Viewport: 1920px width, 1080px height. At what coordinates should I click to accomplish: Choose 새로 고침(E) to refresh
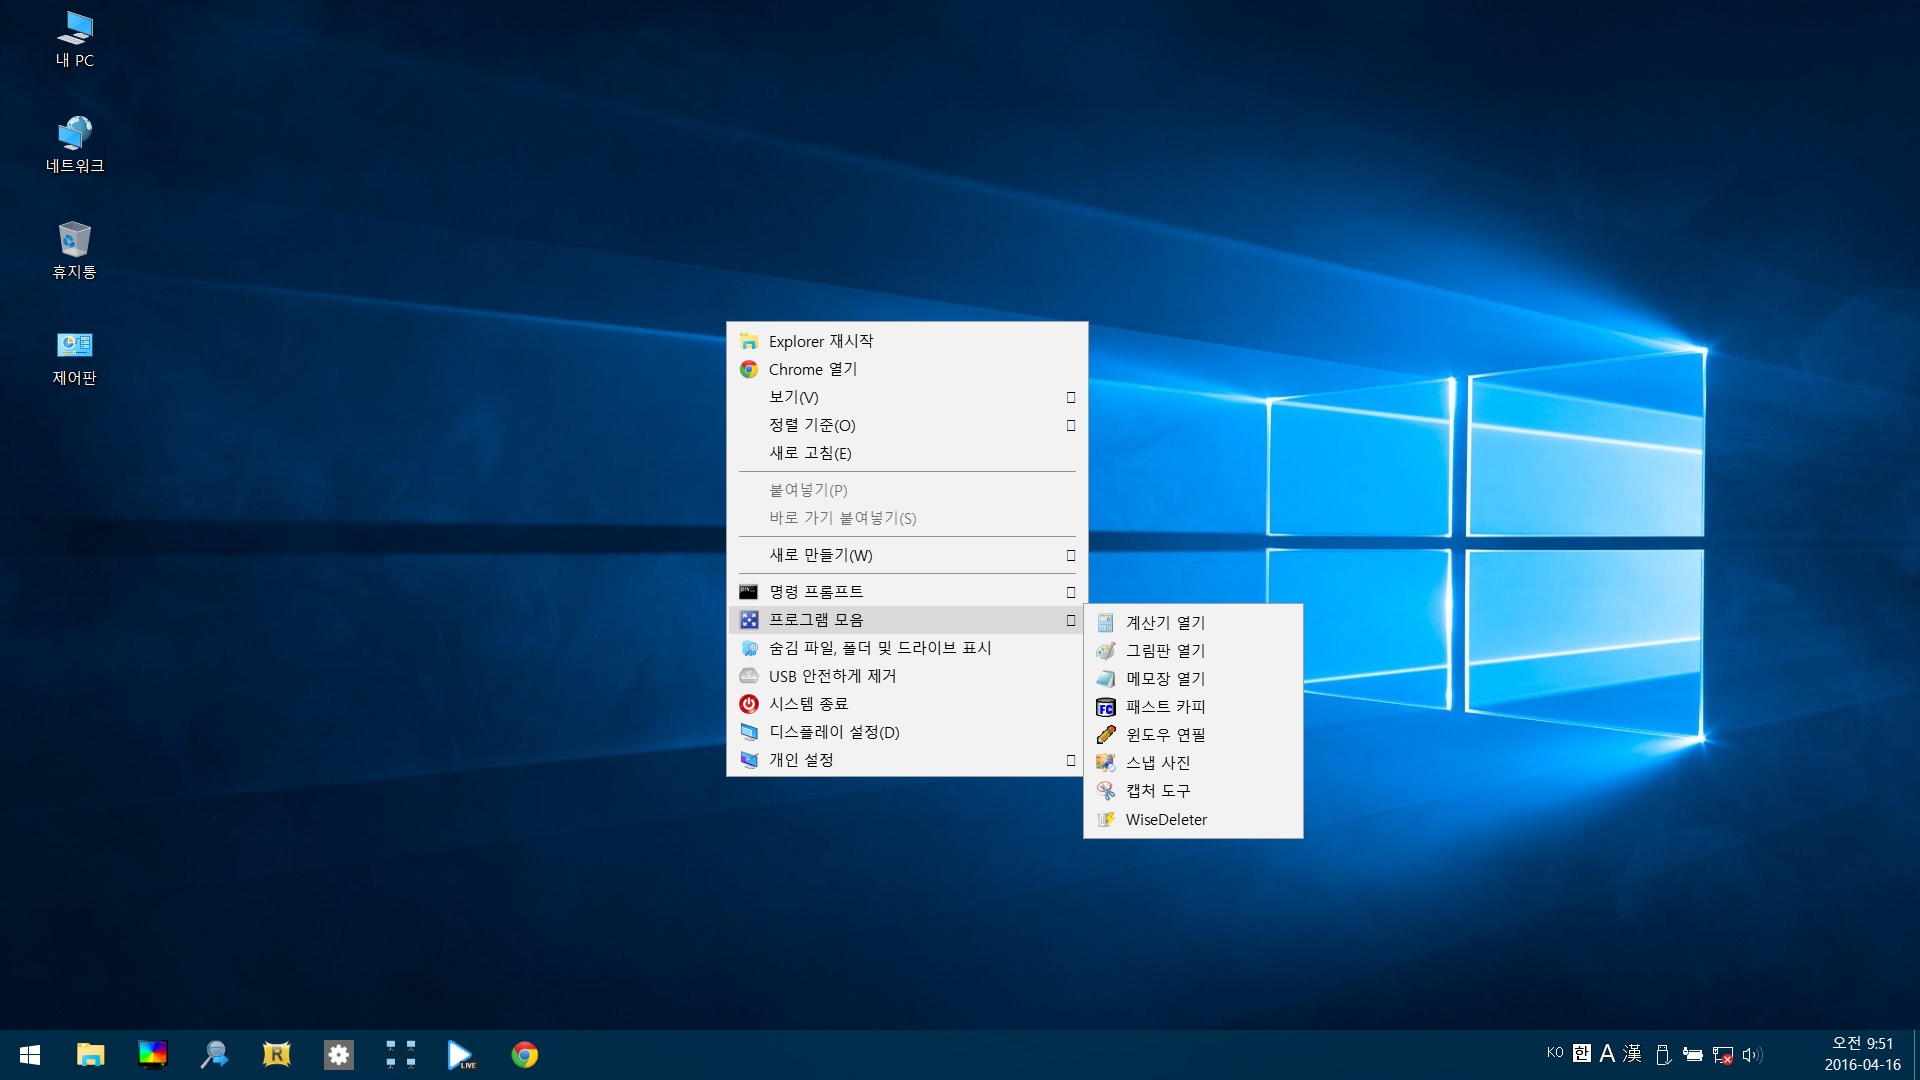(x=907, y=453)
